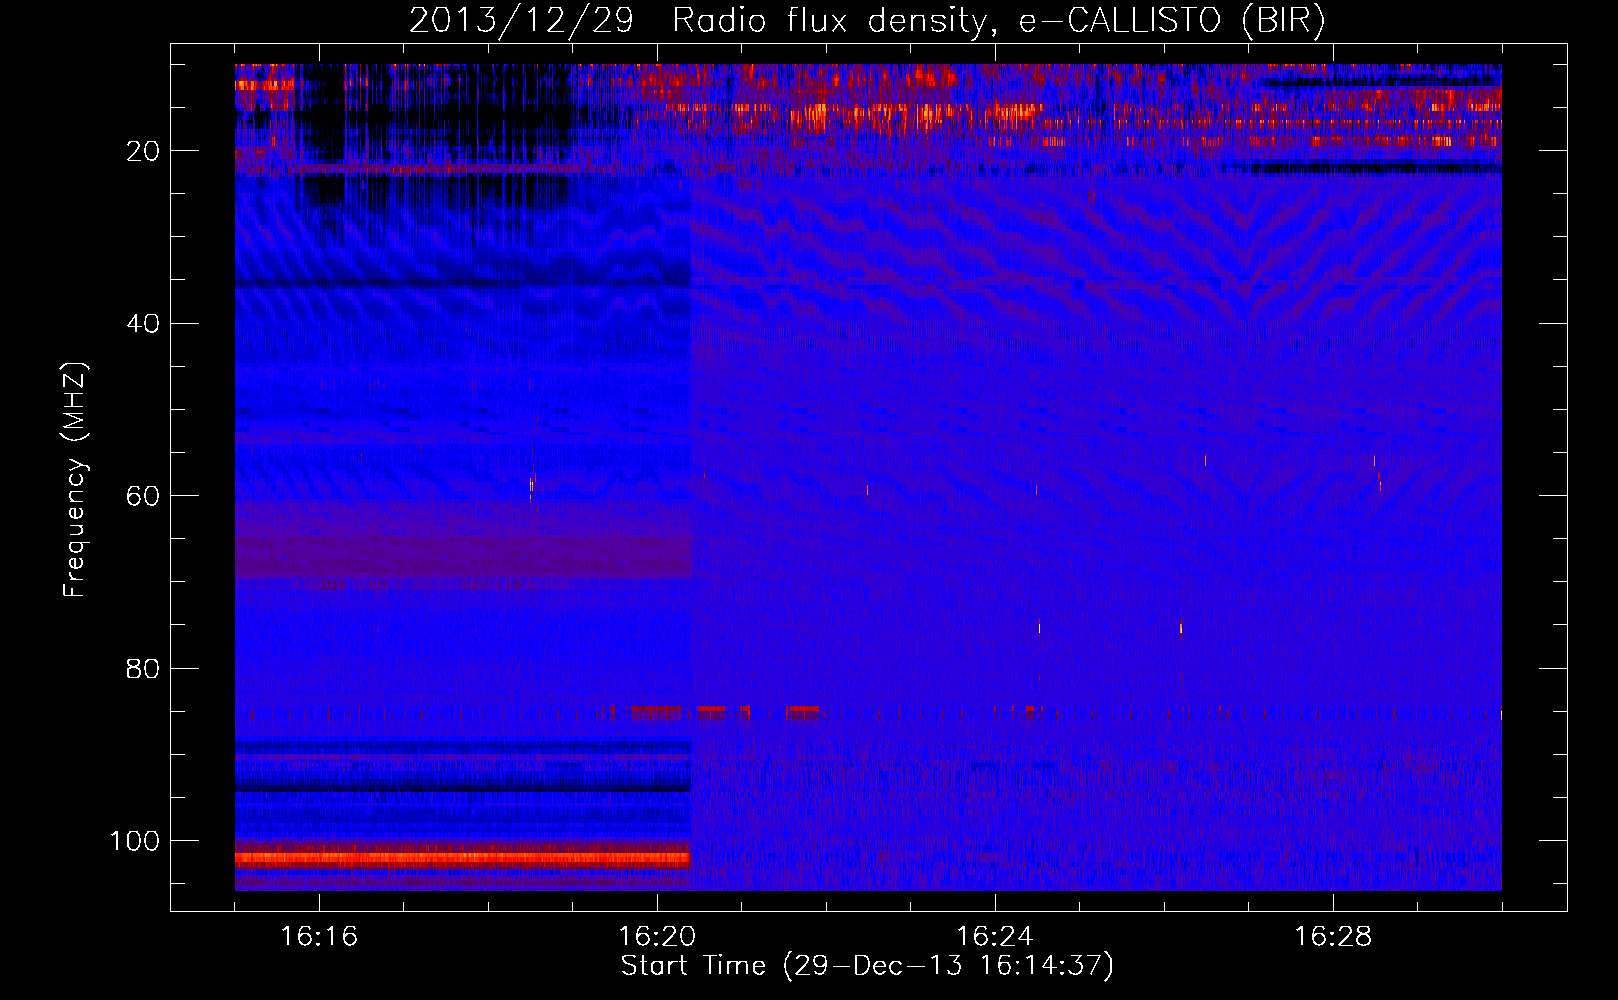
Task: Click the bright red band near 102 MHz
Action: pyautogui.click(x=463, y=858)
